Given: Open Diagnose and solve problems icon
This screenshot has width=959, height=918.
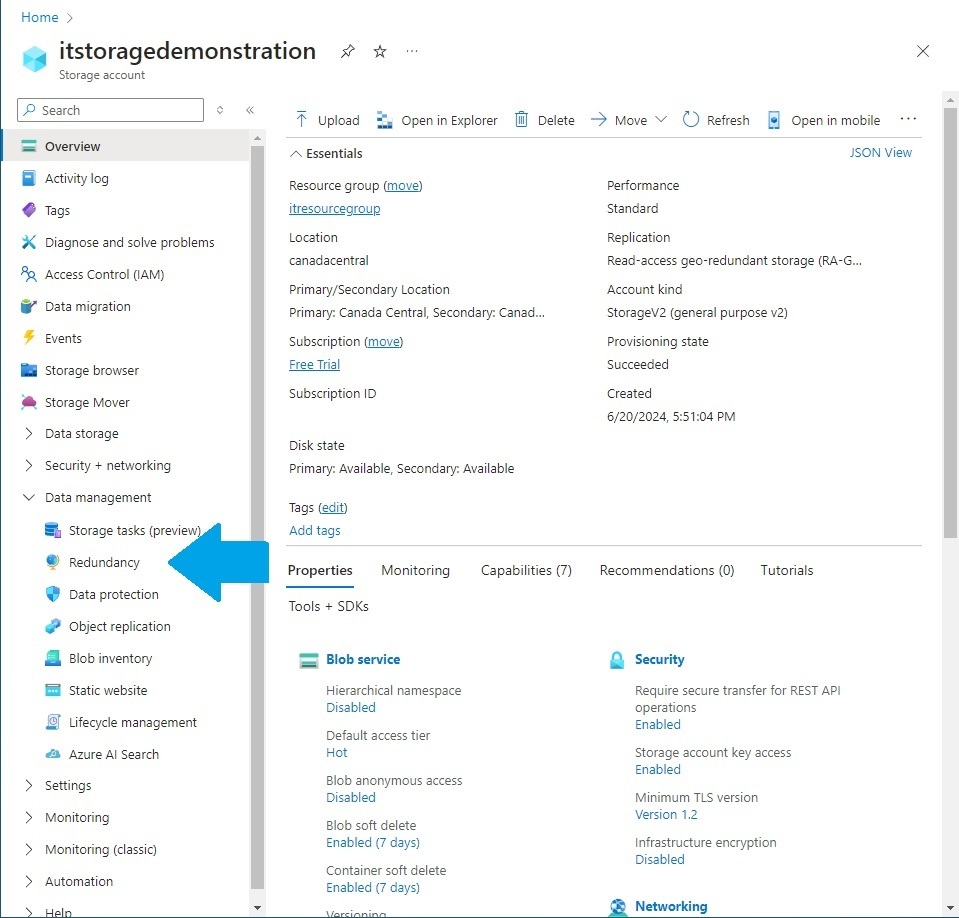Looking at the screenshot, I should click(29, 242).
